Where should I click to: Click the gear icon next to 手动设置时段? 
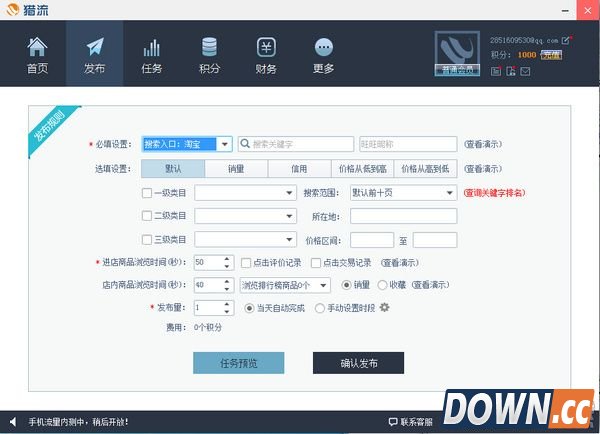(385, 307)
